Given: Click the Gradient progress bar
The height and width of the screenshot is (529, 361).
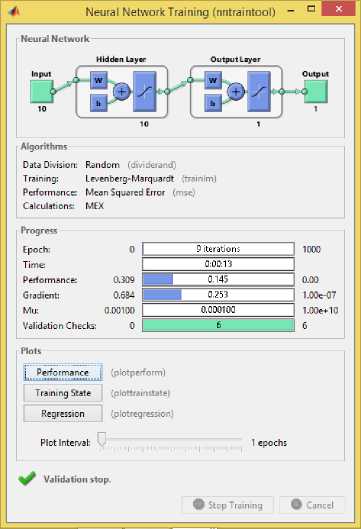Looking at the screenshot, I should tap(218, 295).
